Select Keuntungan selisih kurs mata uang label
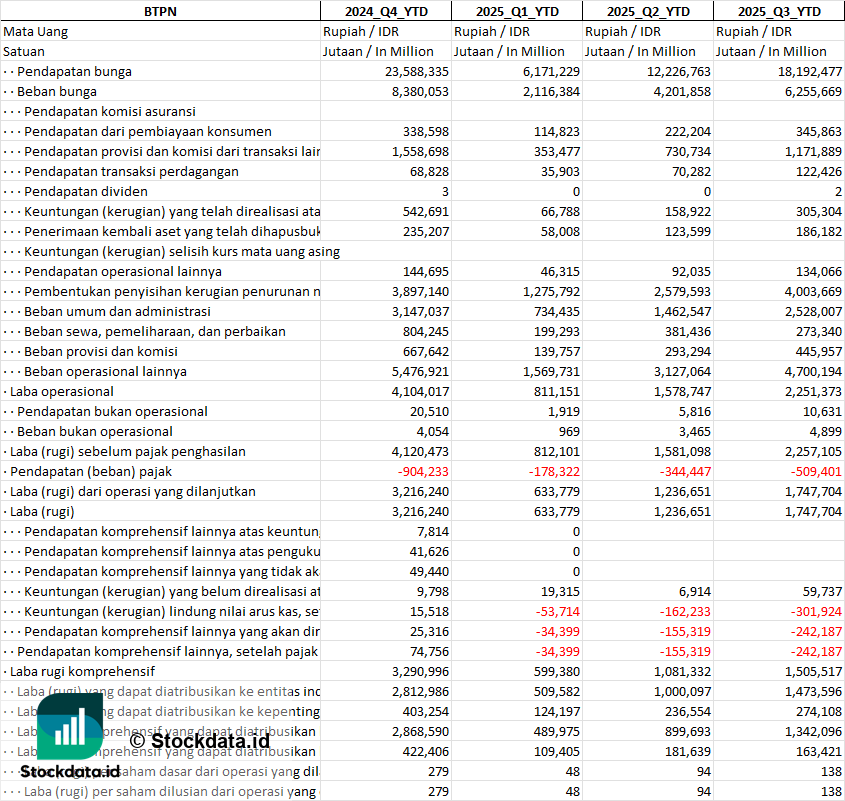Viewport: 845px width, 801px height. (182, 251)
